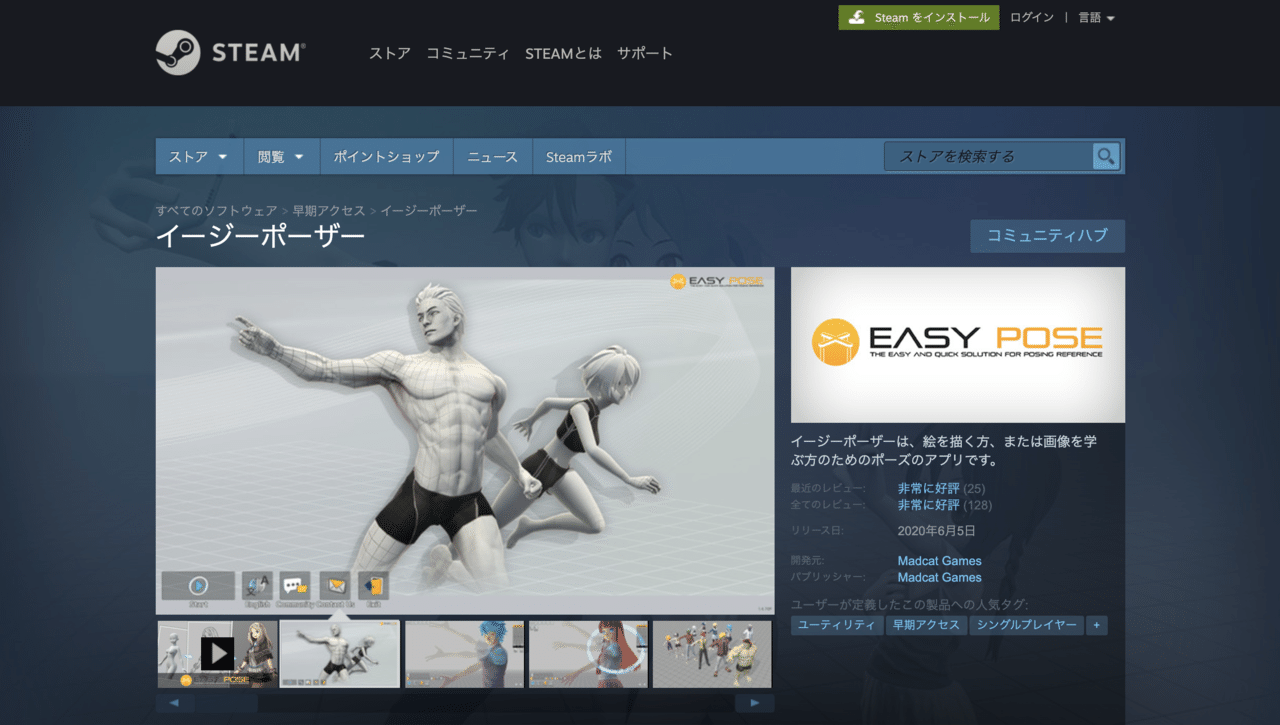Click the Exit door icon in the screenshot

373,586
